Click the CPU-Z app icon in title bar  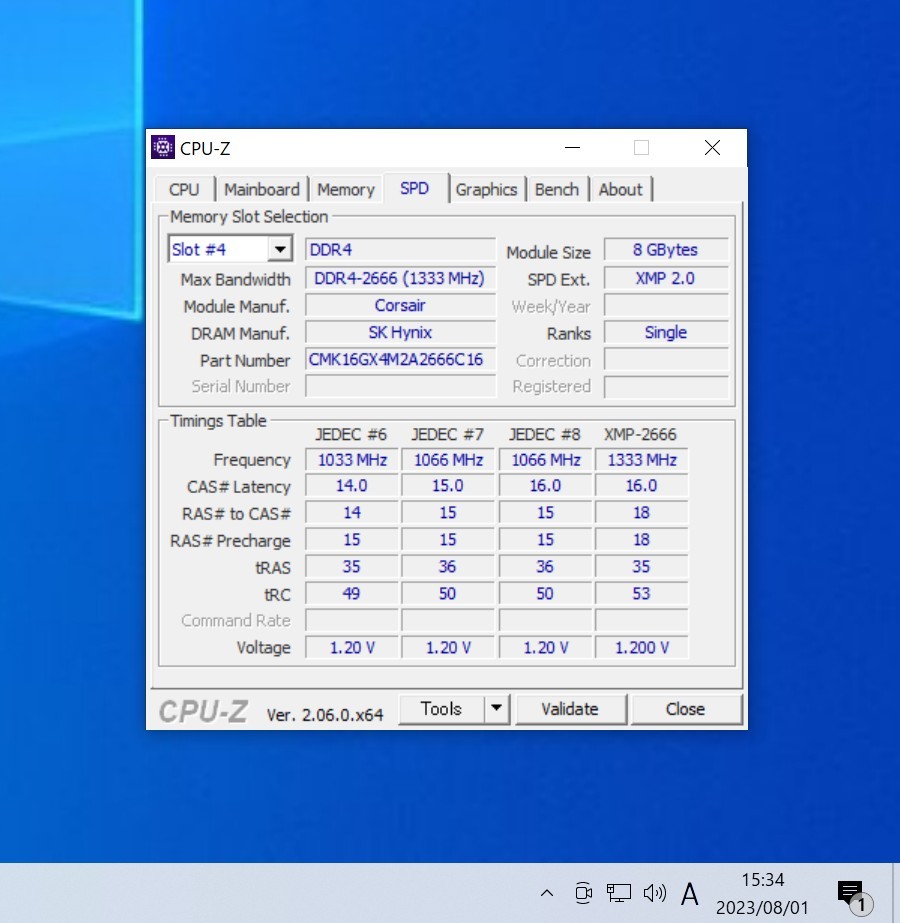[162, 147]
